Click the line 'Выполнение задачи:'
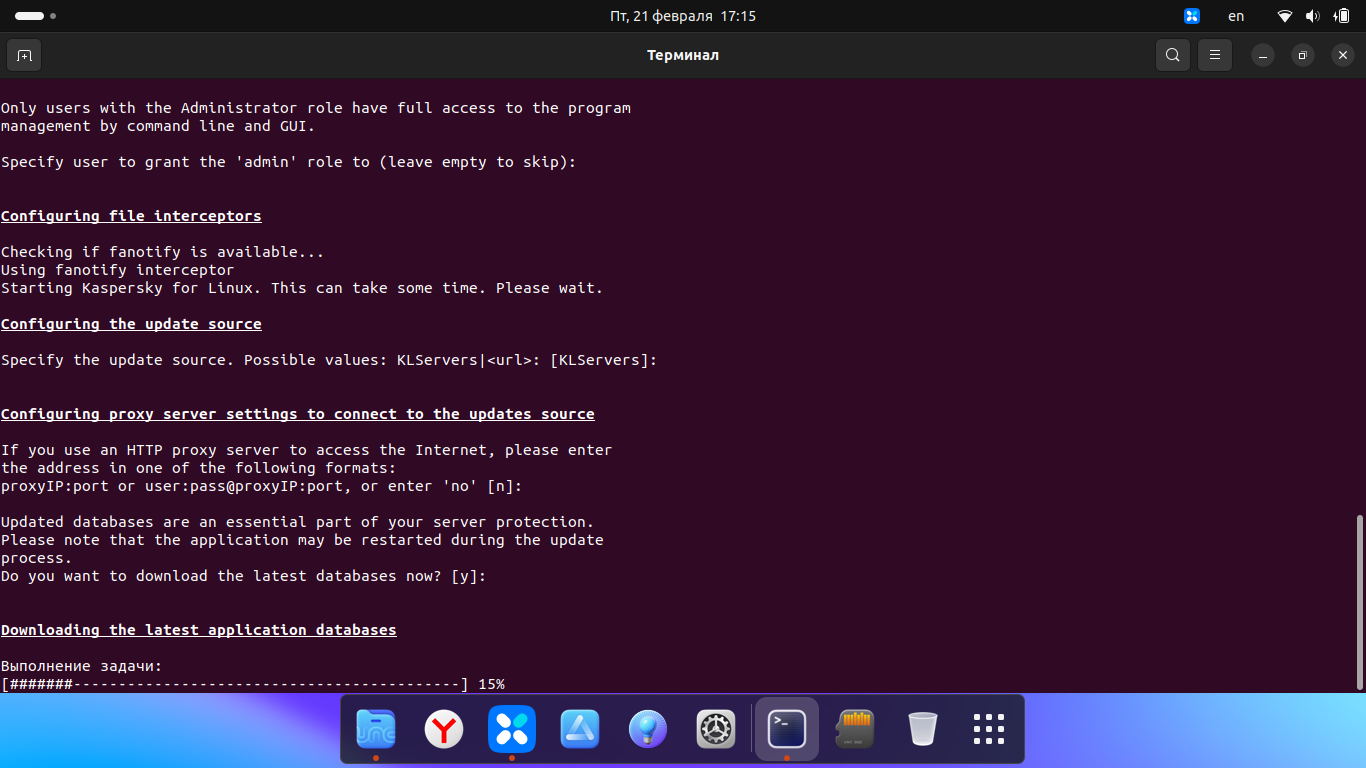1366x768 pixels. point(81,666)
